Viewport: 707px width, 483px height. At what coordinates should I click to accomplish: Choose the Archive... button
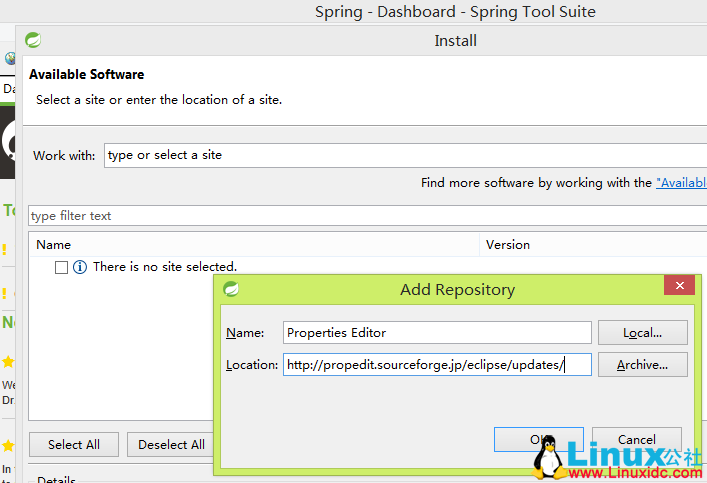(643, 364)
